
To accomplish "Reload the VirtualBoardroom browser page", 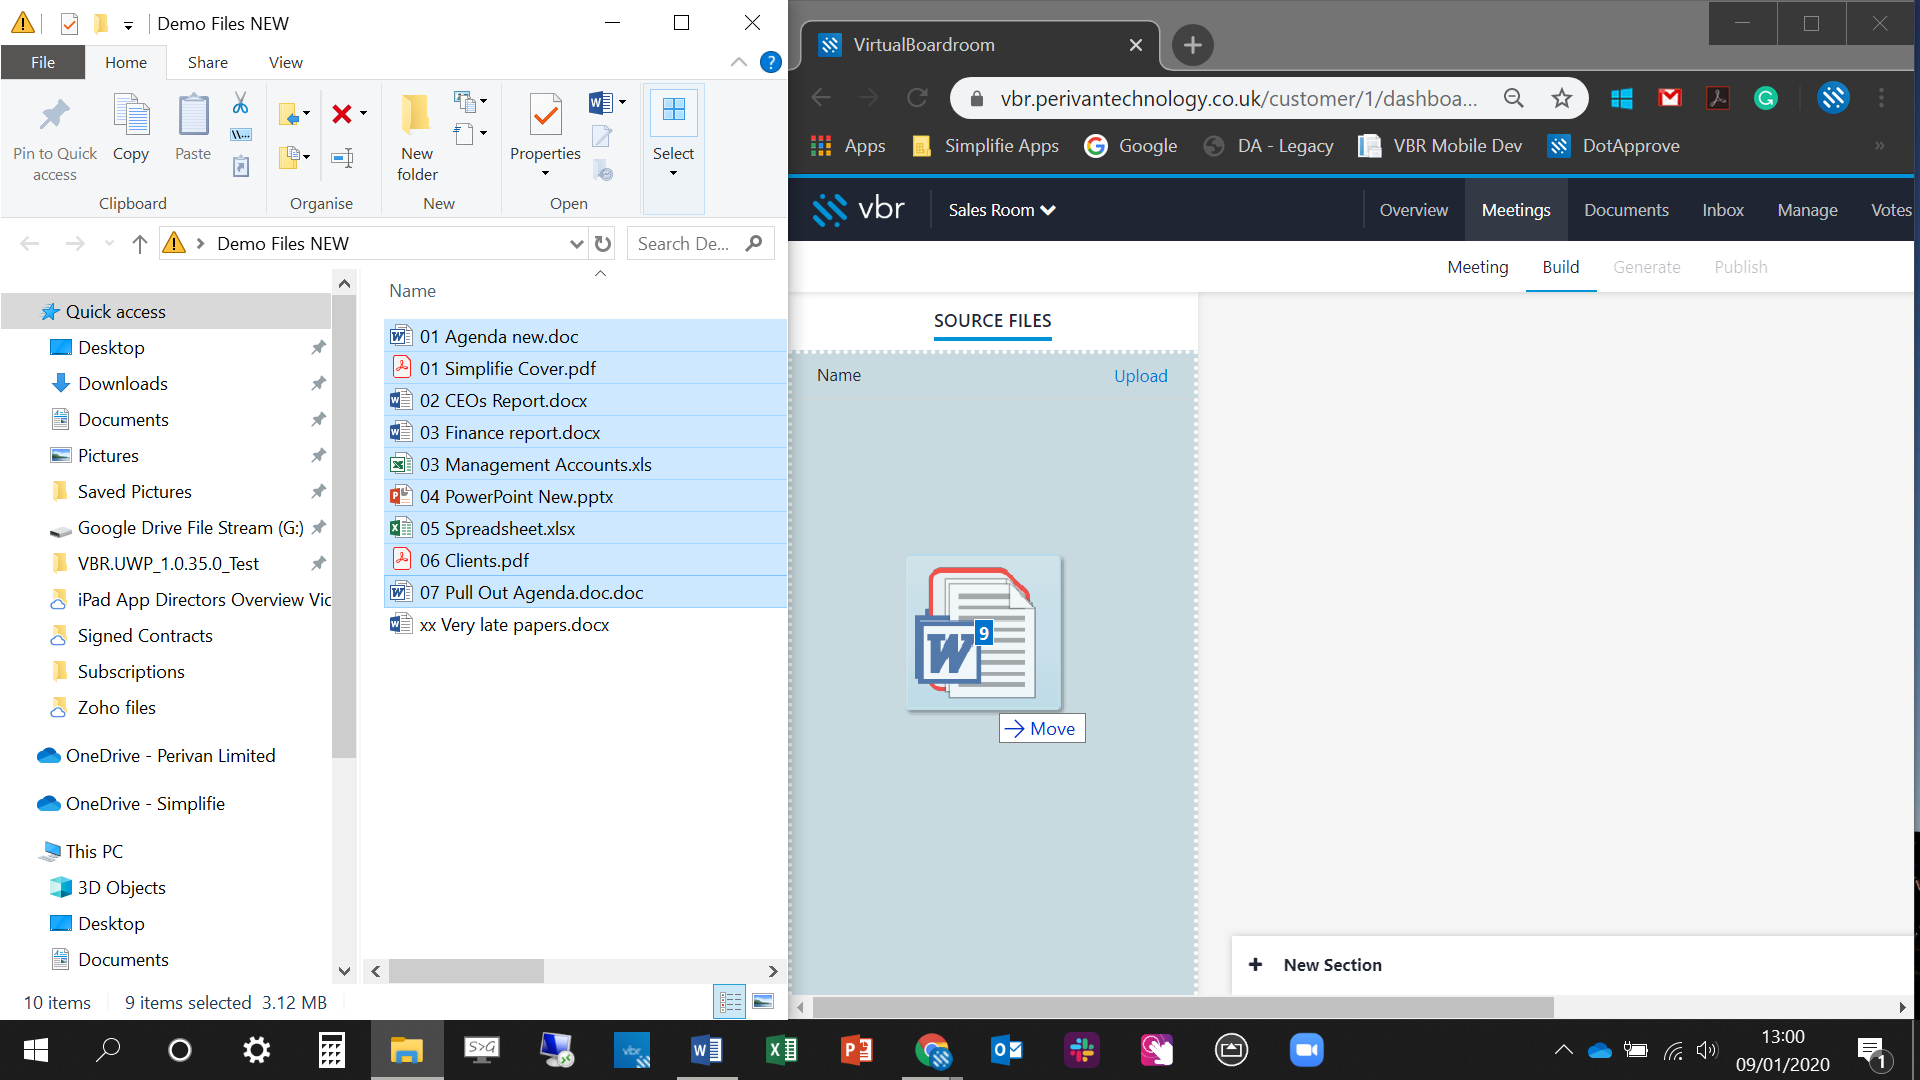I will [x=917, y=98].
